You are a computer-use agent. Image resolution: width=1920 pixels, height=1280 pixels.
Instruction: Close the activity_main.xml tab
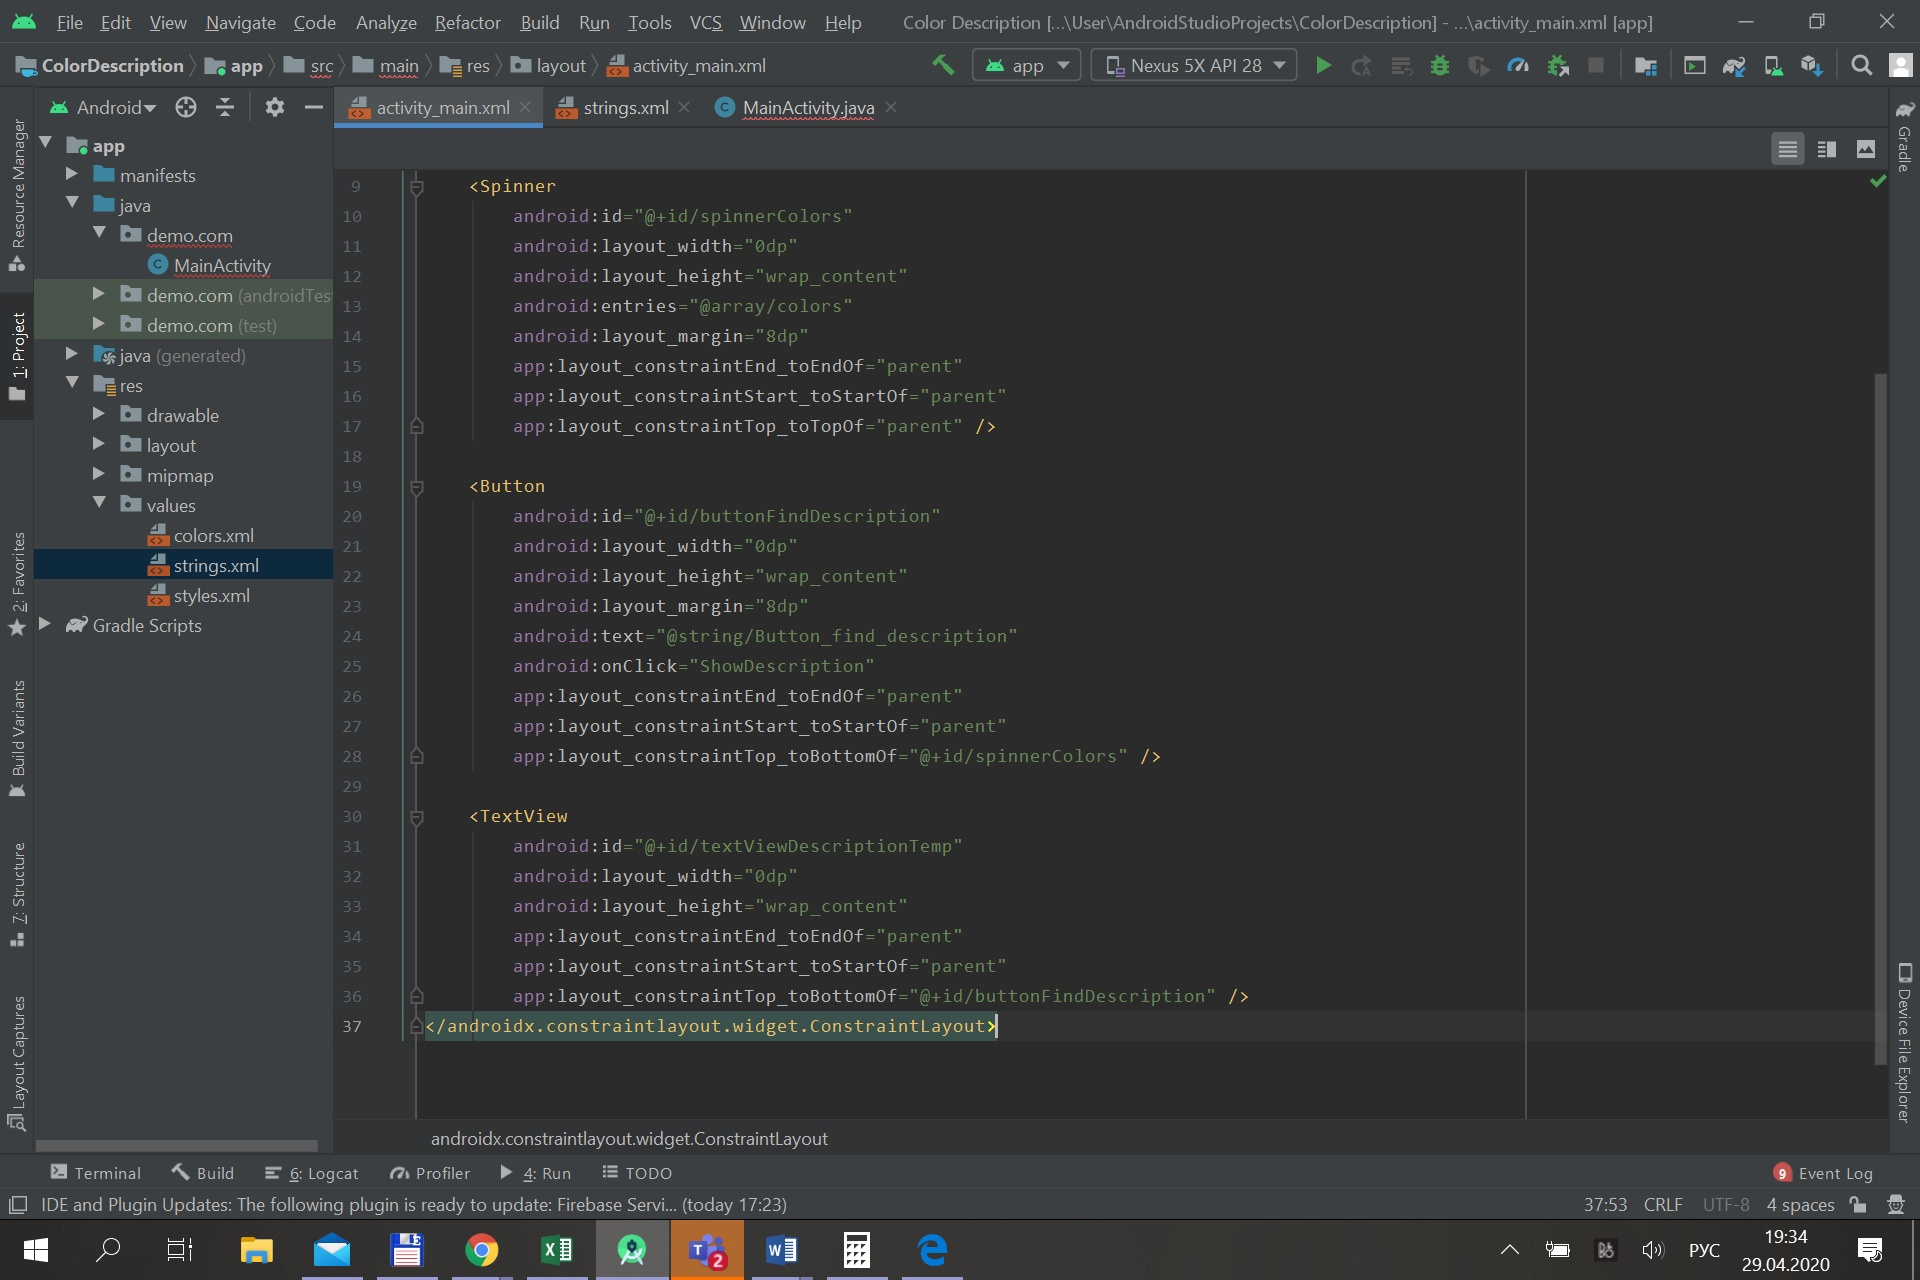tap(525, 107)
